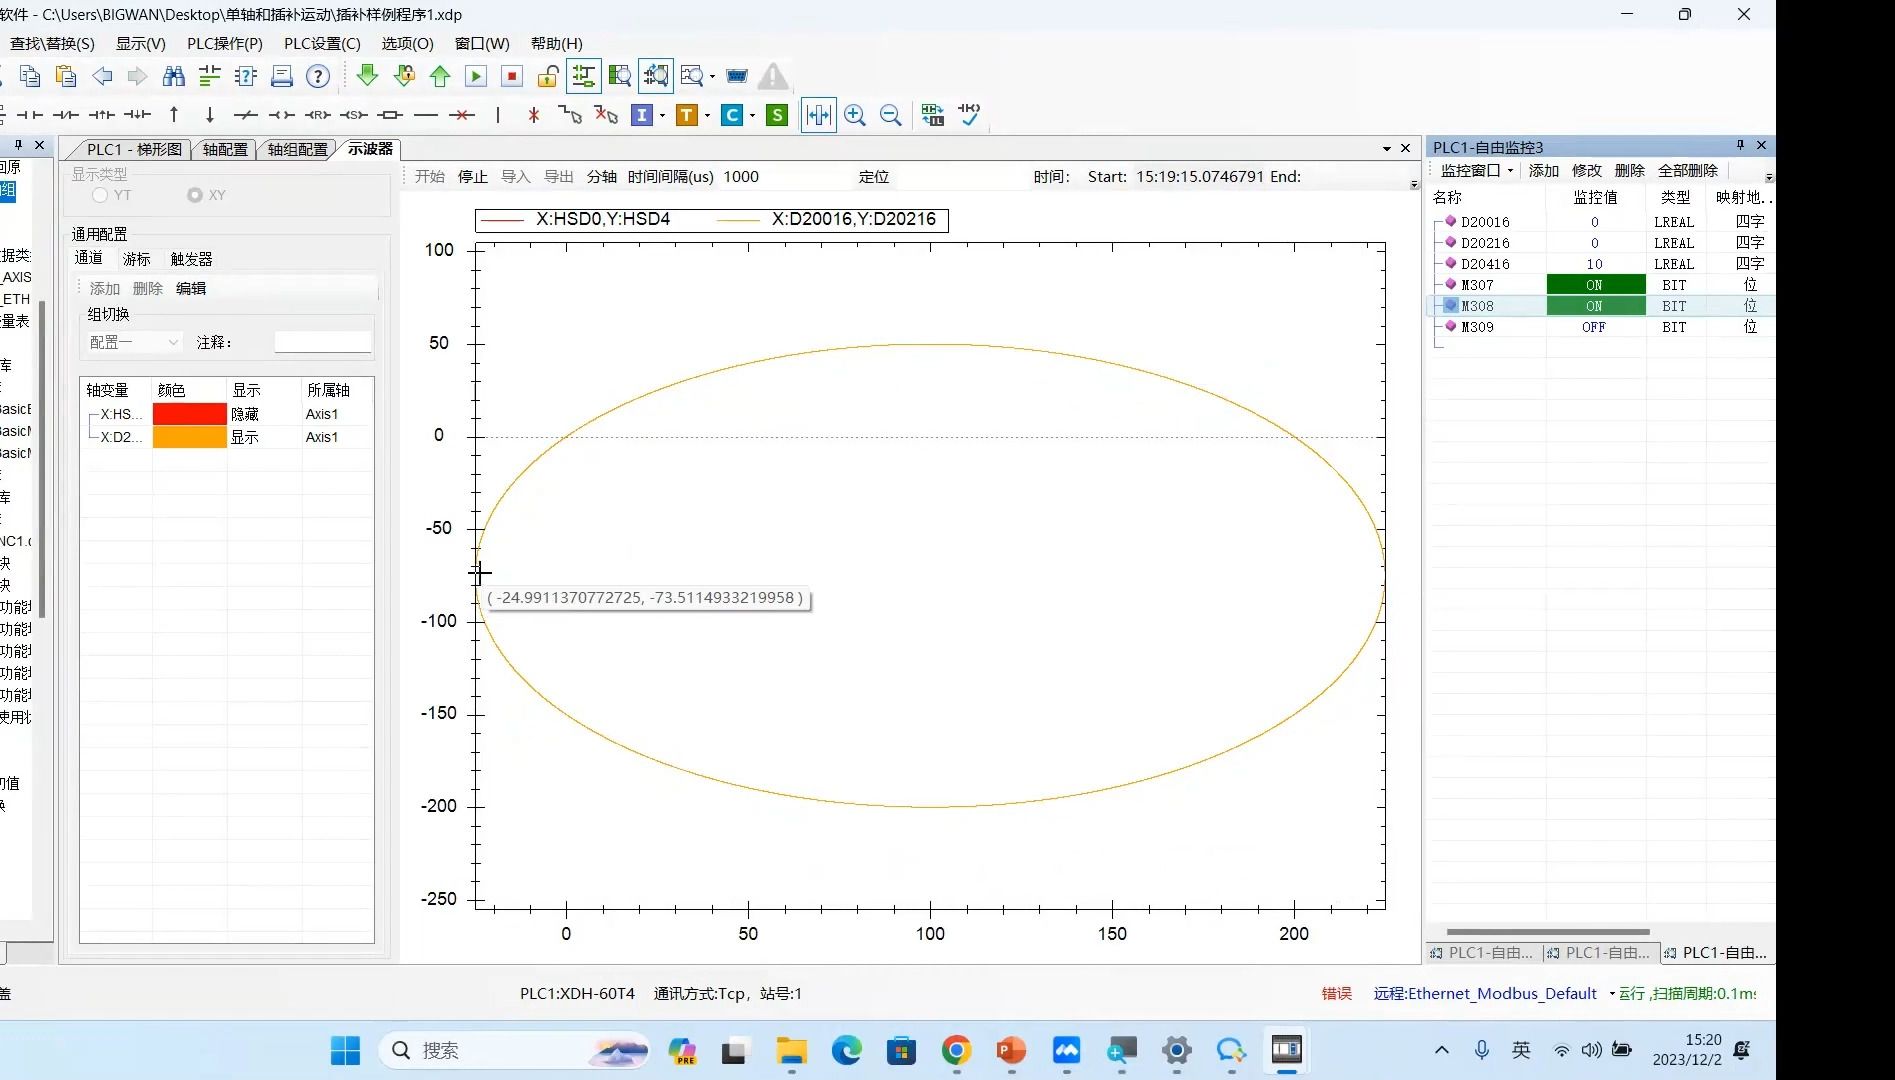Switch to the 轴配置 tab
The height and width of the screenshot is (1080, 1895).
(225, 149)
